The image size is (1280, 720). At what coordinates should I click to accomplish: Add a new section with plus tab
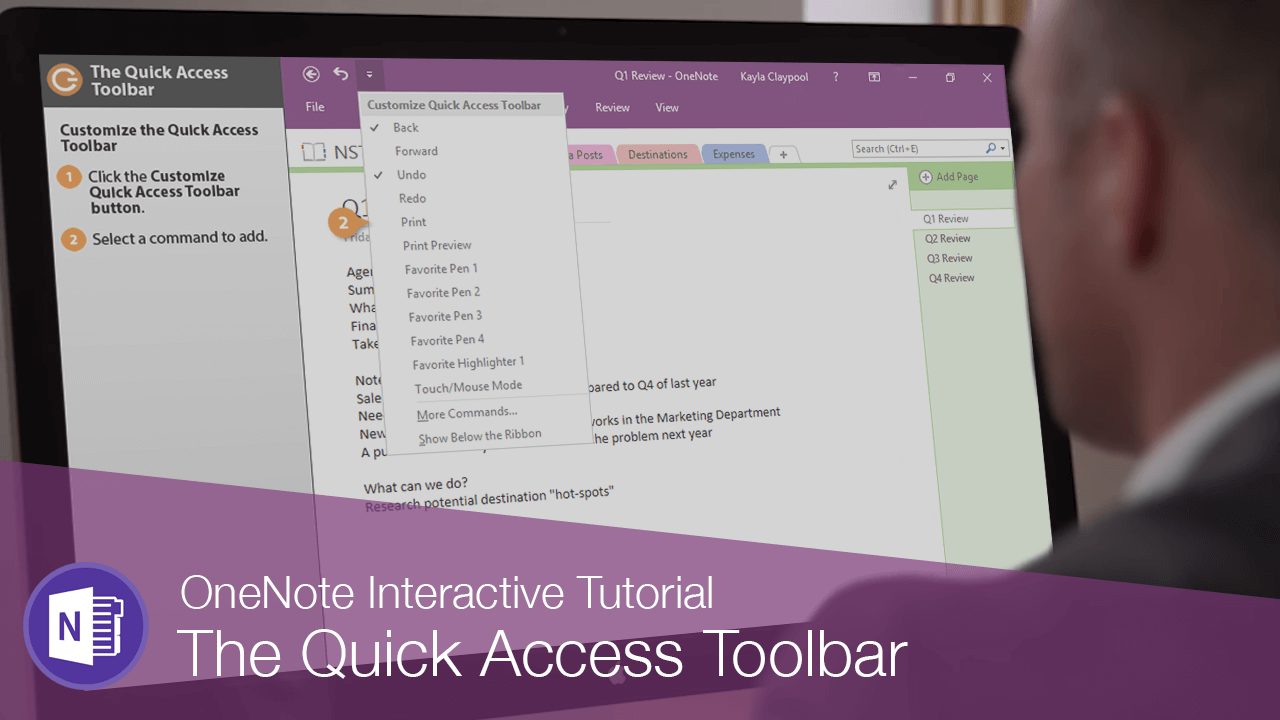tap(784, 154)
